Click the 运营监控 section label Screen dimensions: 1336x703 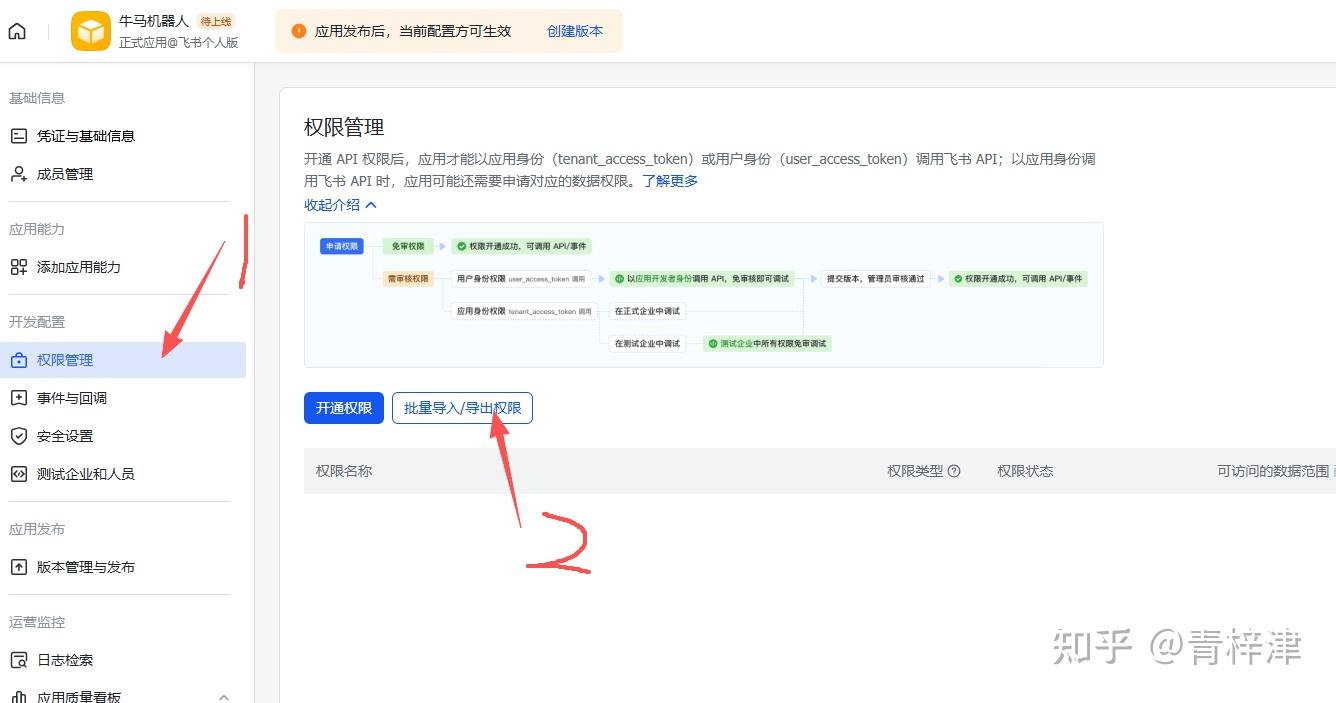pos(37,622)
